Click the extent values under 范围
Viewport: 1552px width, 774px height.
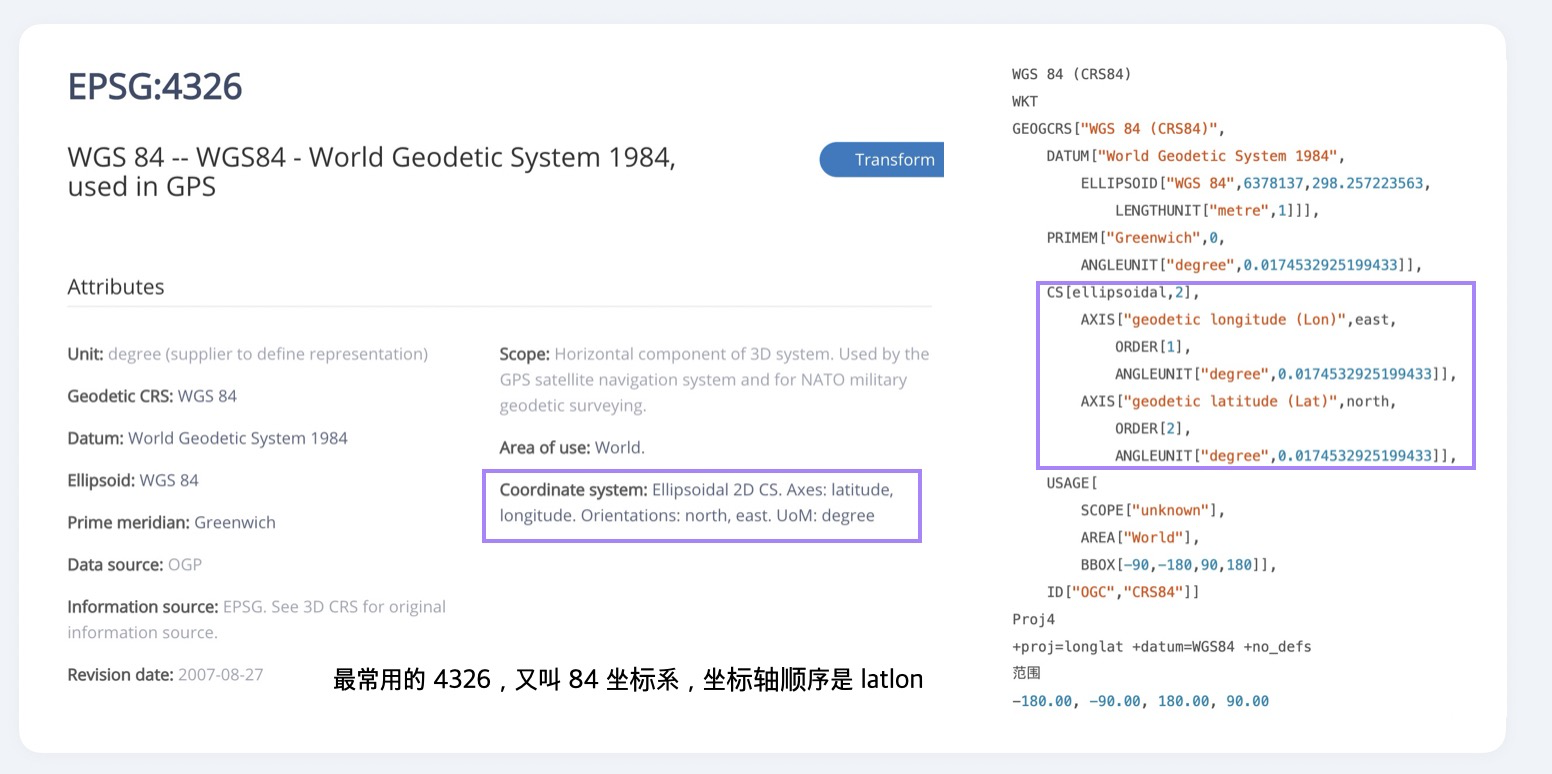[x=1140, y=701]
